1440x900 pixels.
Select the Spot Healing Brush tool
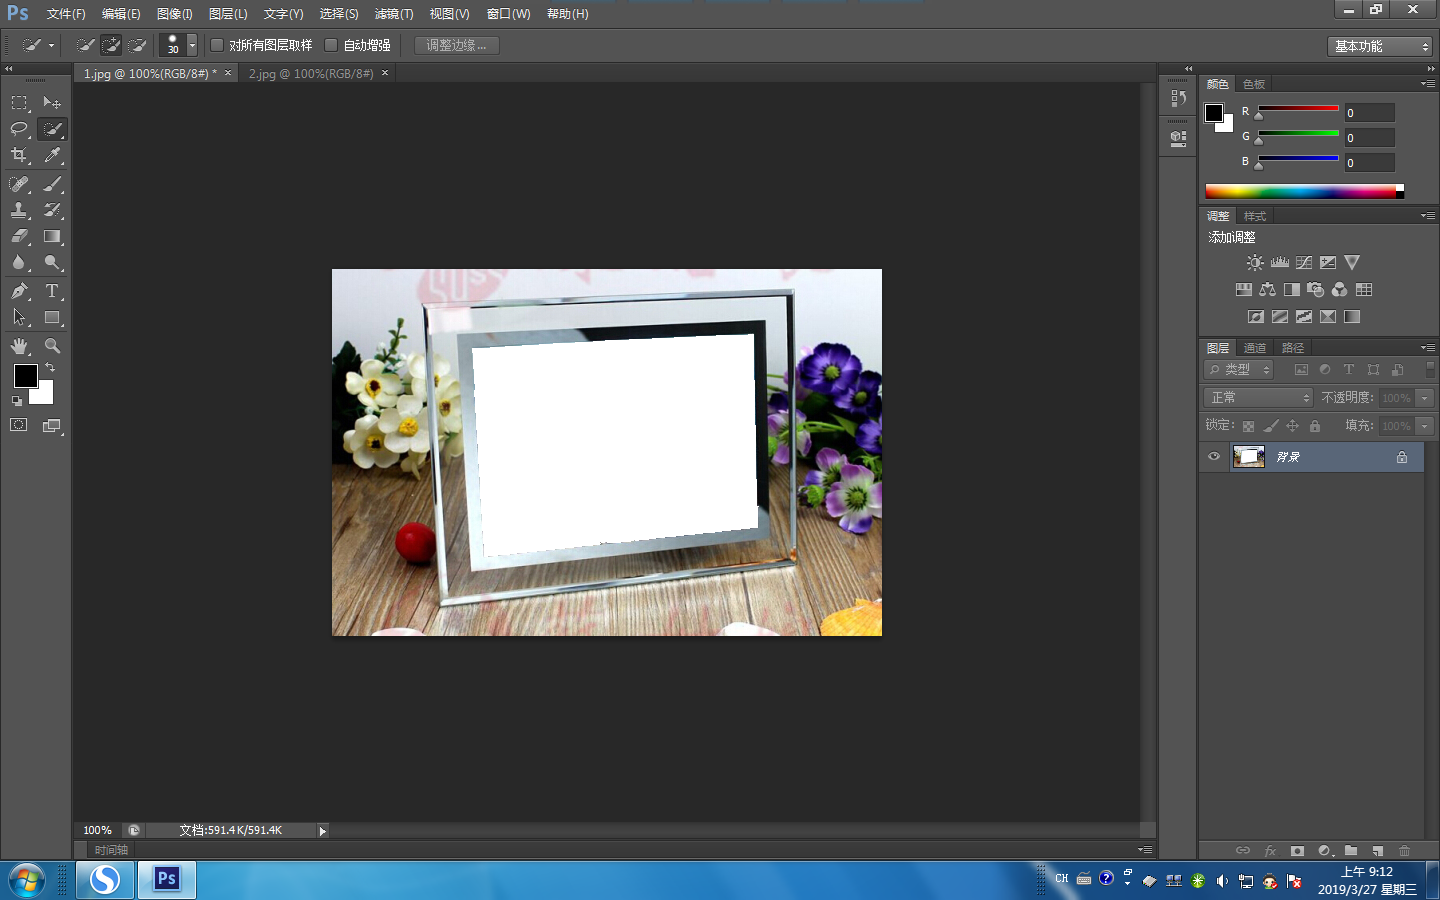coord(19,184)
